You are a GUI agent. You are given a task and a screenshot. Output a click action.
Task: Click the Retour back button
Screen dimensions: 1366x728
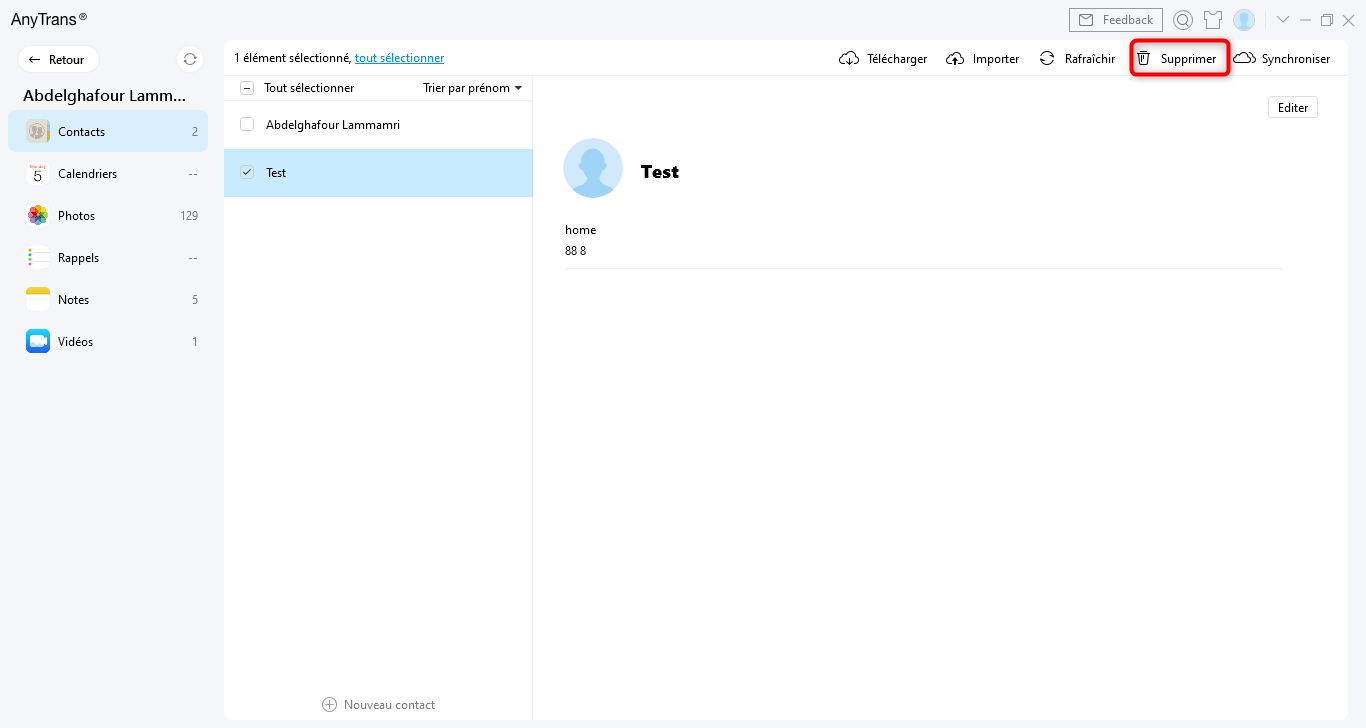point(58,60)
